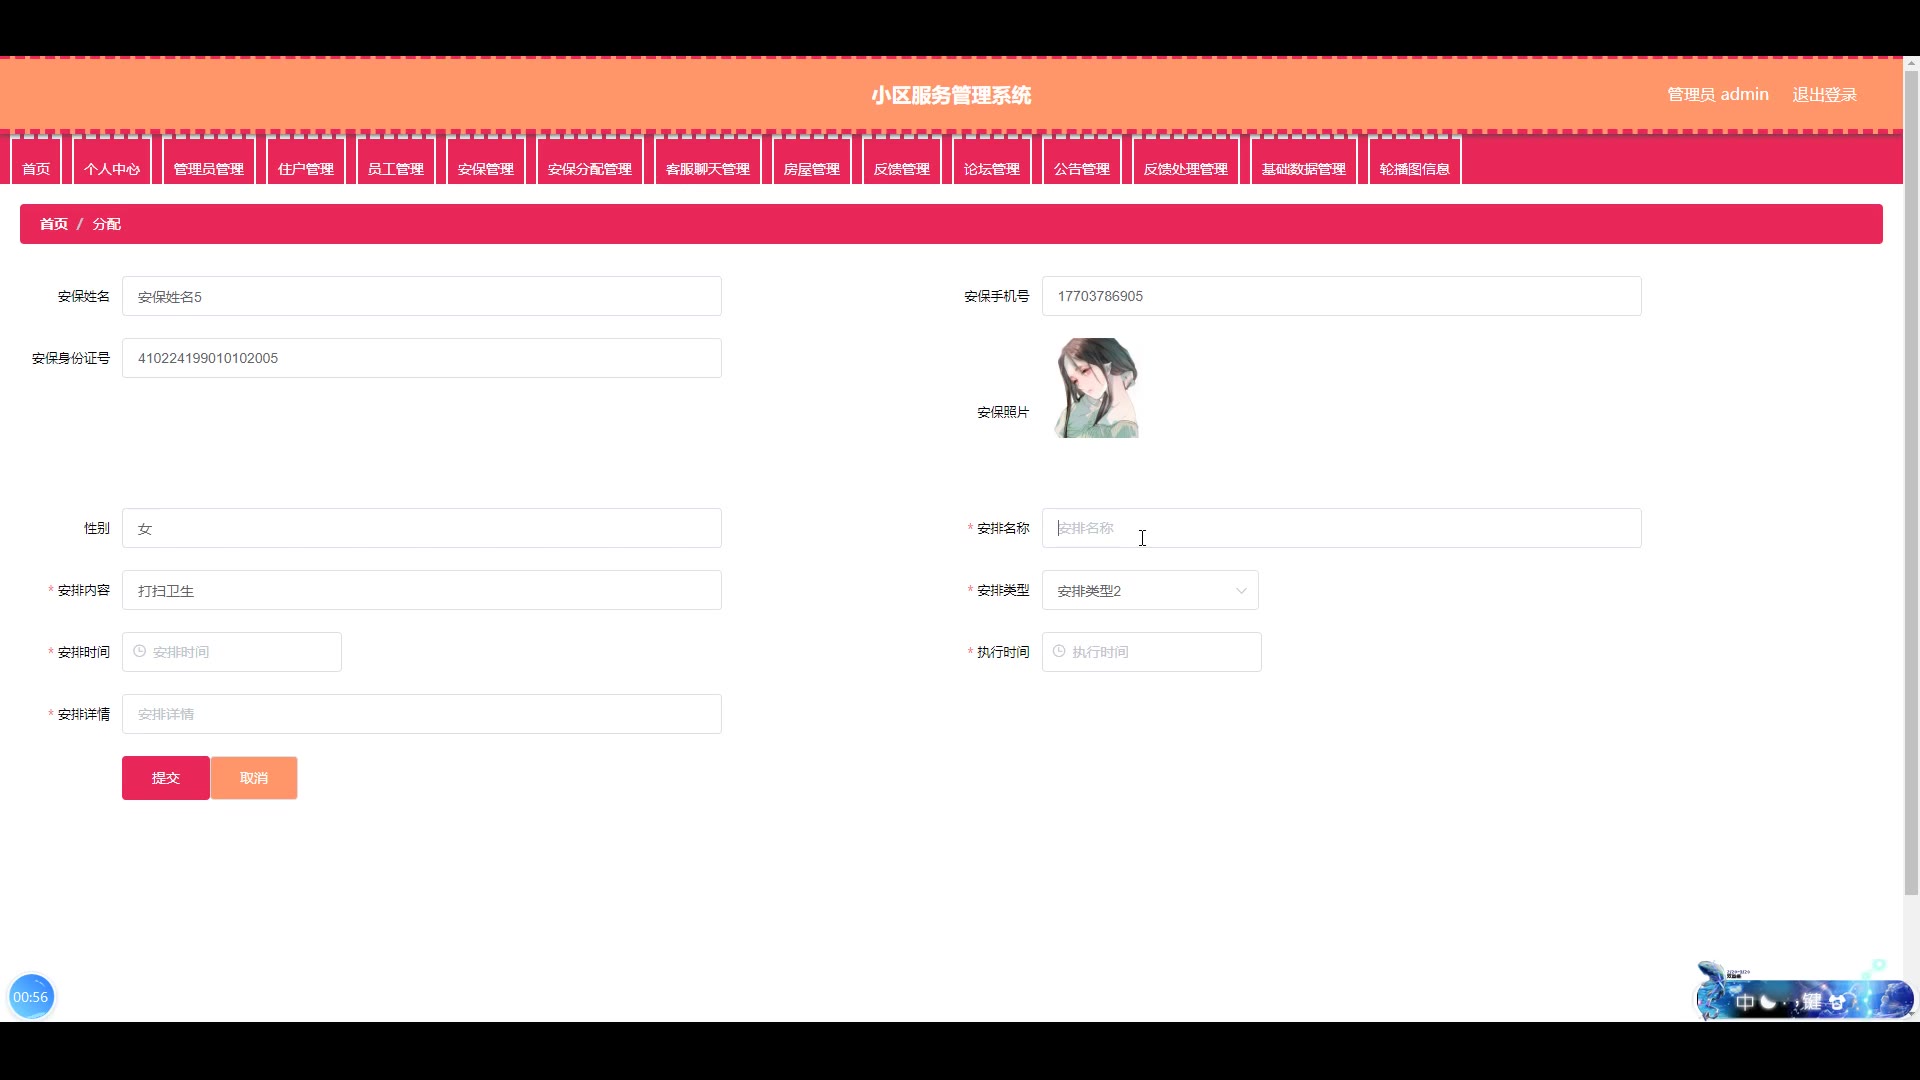Click the clock icon in 安排时间 field
1920x1080 pixels.
(140, 651)
